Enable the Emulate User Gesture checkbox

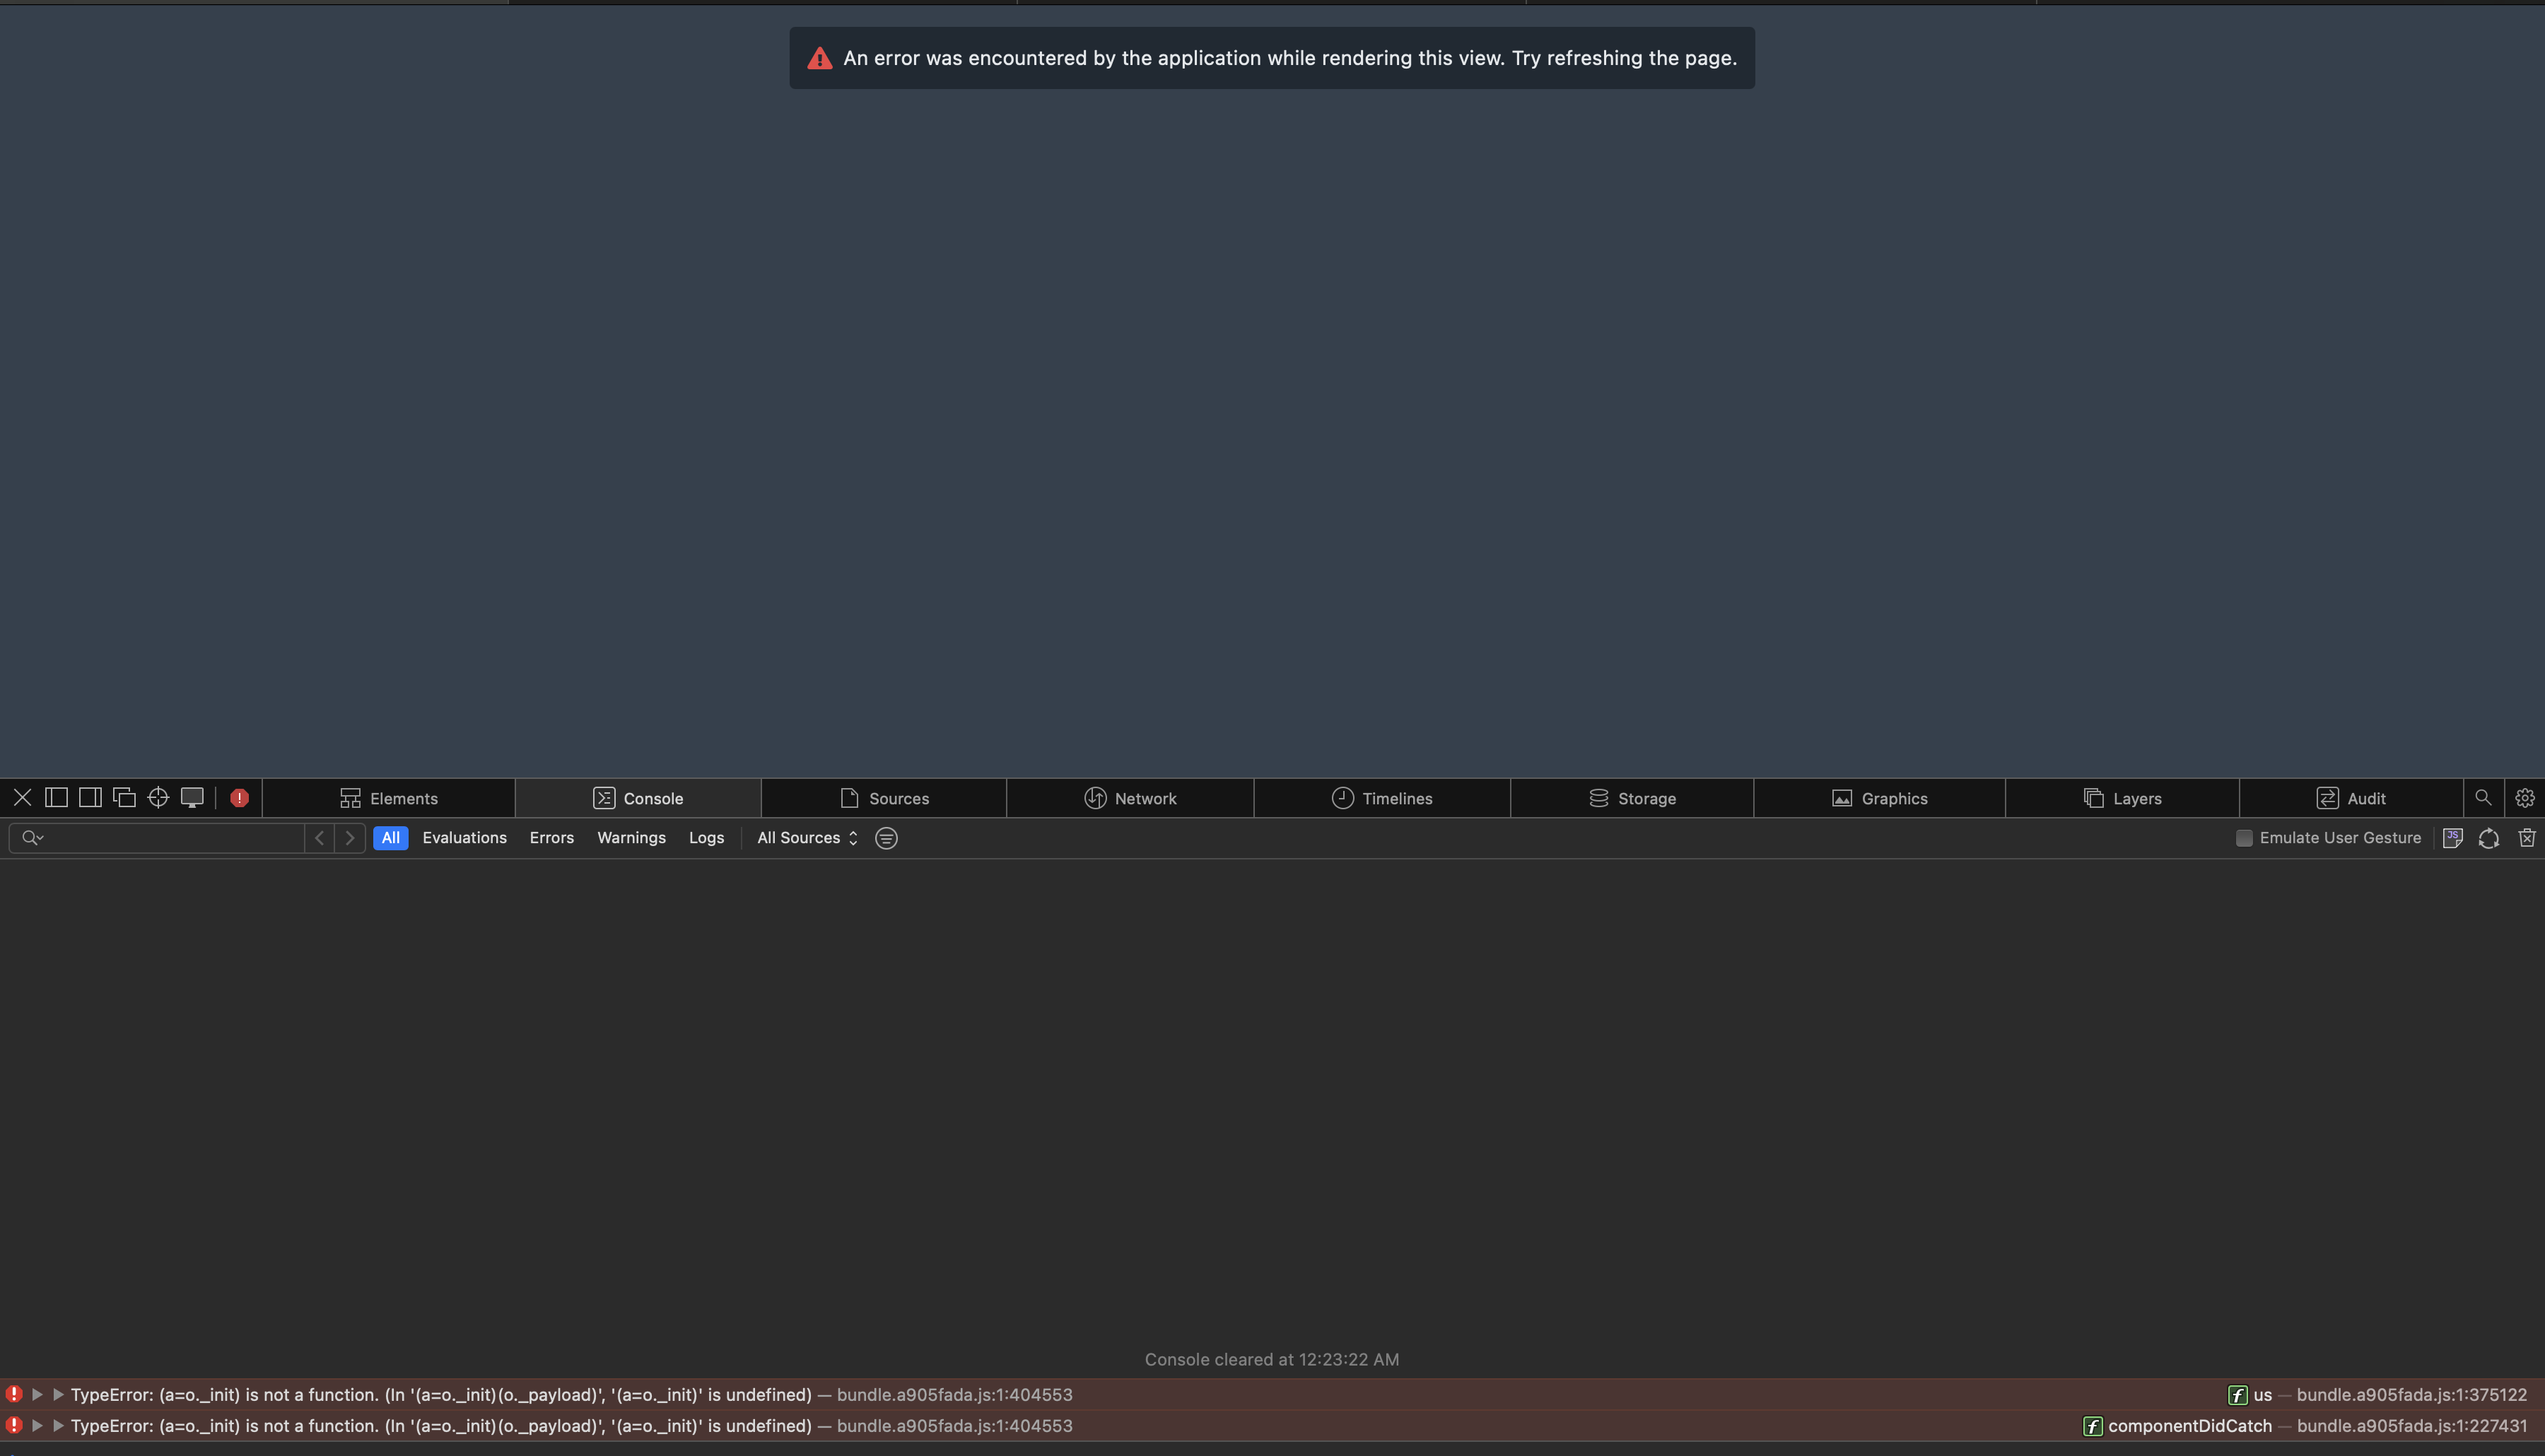coord(2244,838)
